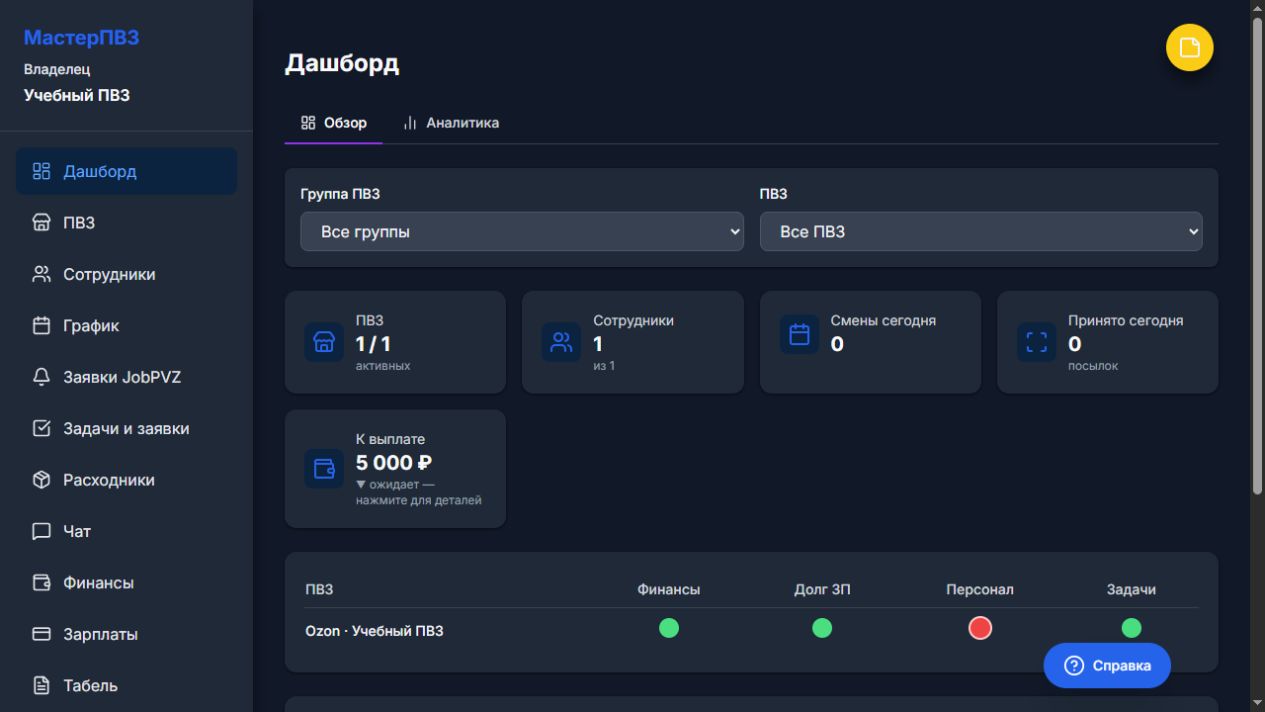Switch to the Аналитика tab

tap(450, 123)
